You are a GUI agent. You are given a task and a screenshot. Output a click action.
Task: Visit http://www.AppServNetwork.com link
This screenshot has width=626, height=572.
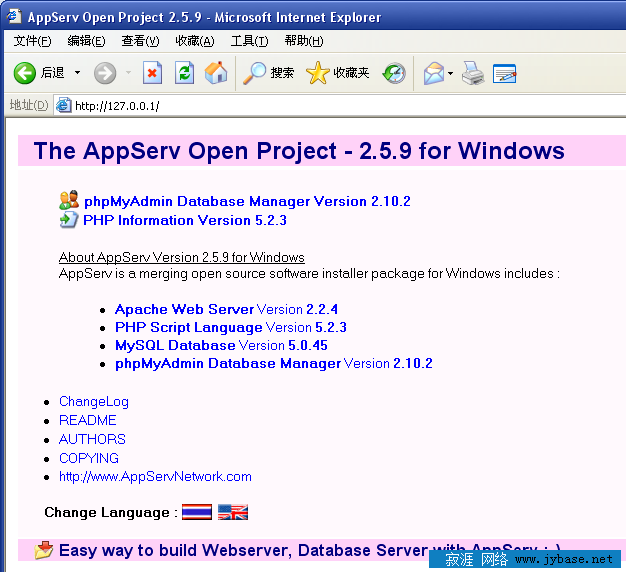(155, 477)
